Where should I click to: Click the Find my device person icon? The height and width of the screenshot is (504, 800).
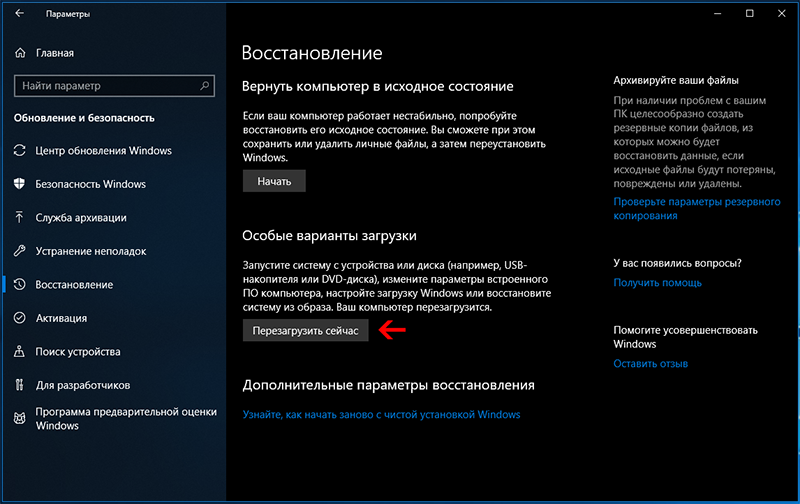pos(19,351)
